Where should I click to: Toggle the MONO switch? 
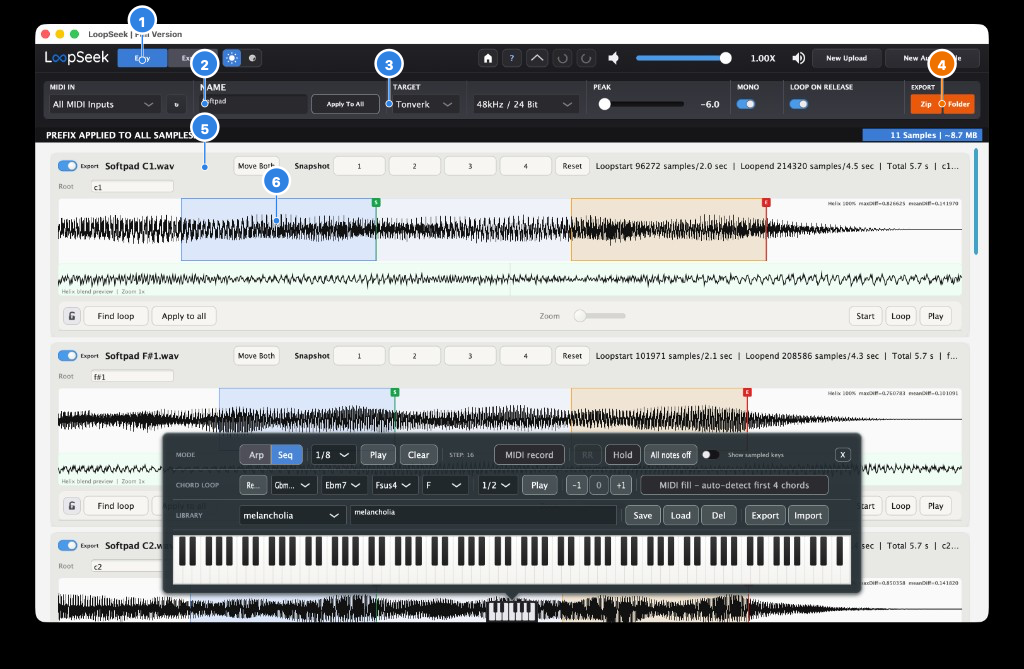[x=746, y=104]
